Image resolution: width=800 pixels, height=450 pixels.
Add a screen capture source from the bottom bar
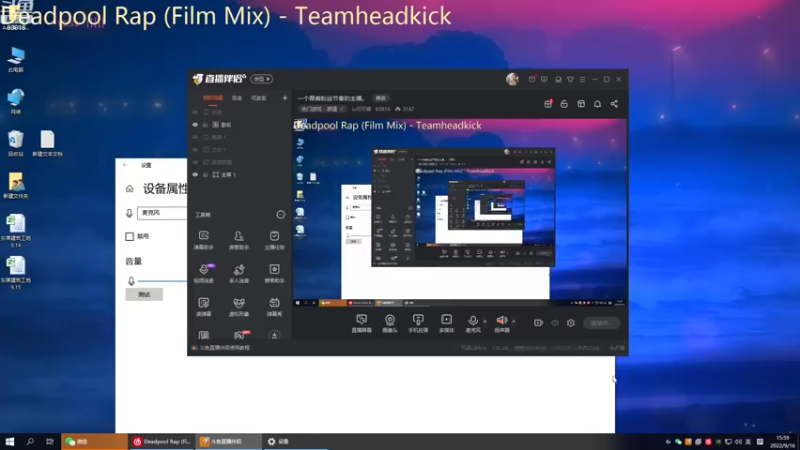361,323
